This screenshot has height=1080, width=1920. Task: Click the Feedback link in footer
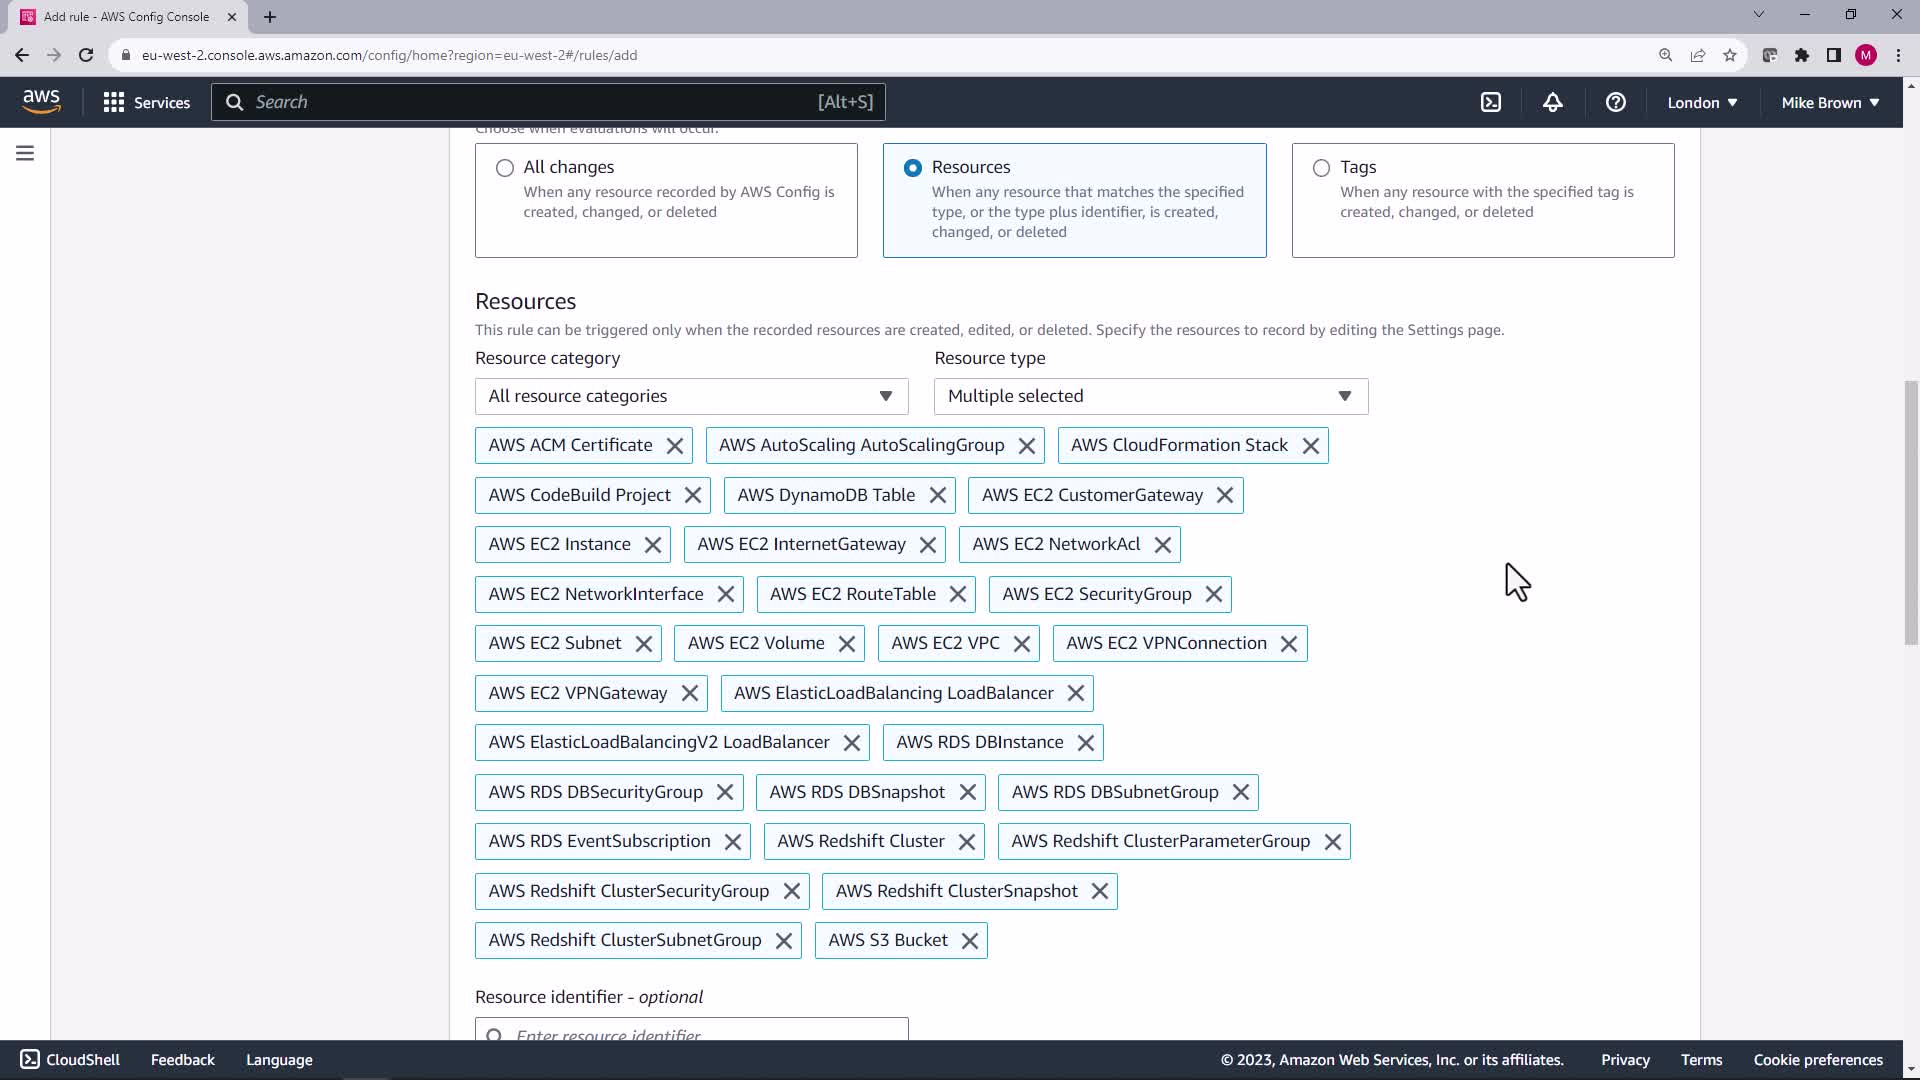tap(182, 1060)
